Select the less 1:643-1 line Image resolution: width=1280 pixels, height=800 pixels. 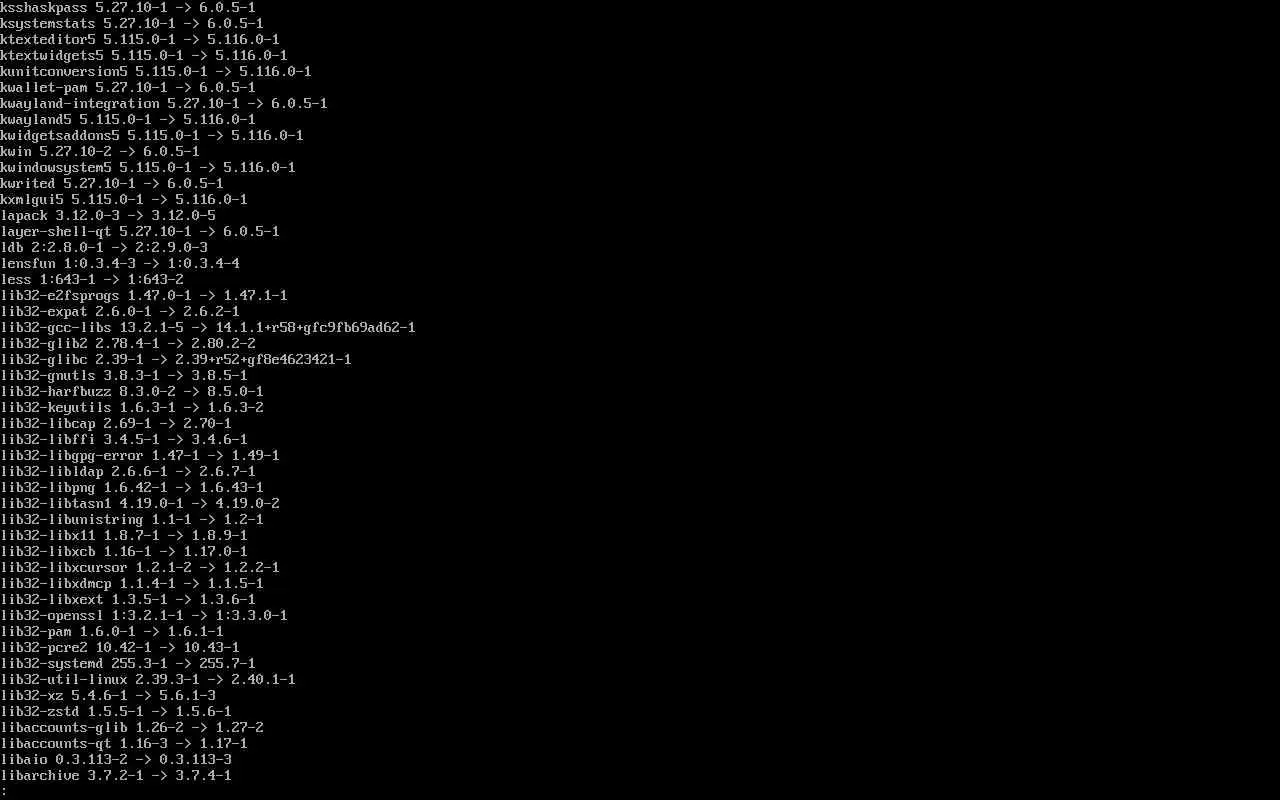(x=92, y=279)
